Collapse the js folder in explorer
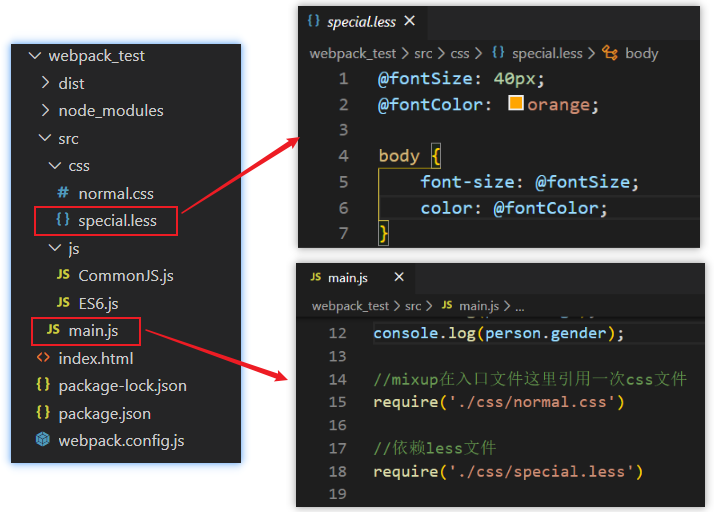Image resolution: width=714 pixels, height=512 pixels. [x=55, y=248]
